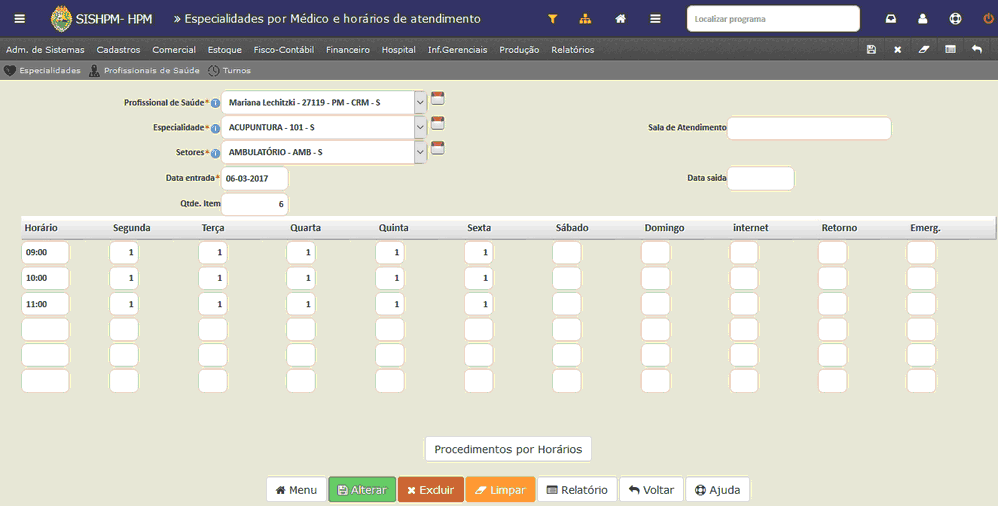Open calendar icon beside Profissional de Saúde
Viewport: 998px width, 506px height.
(437, 98)
